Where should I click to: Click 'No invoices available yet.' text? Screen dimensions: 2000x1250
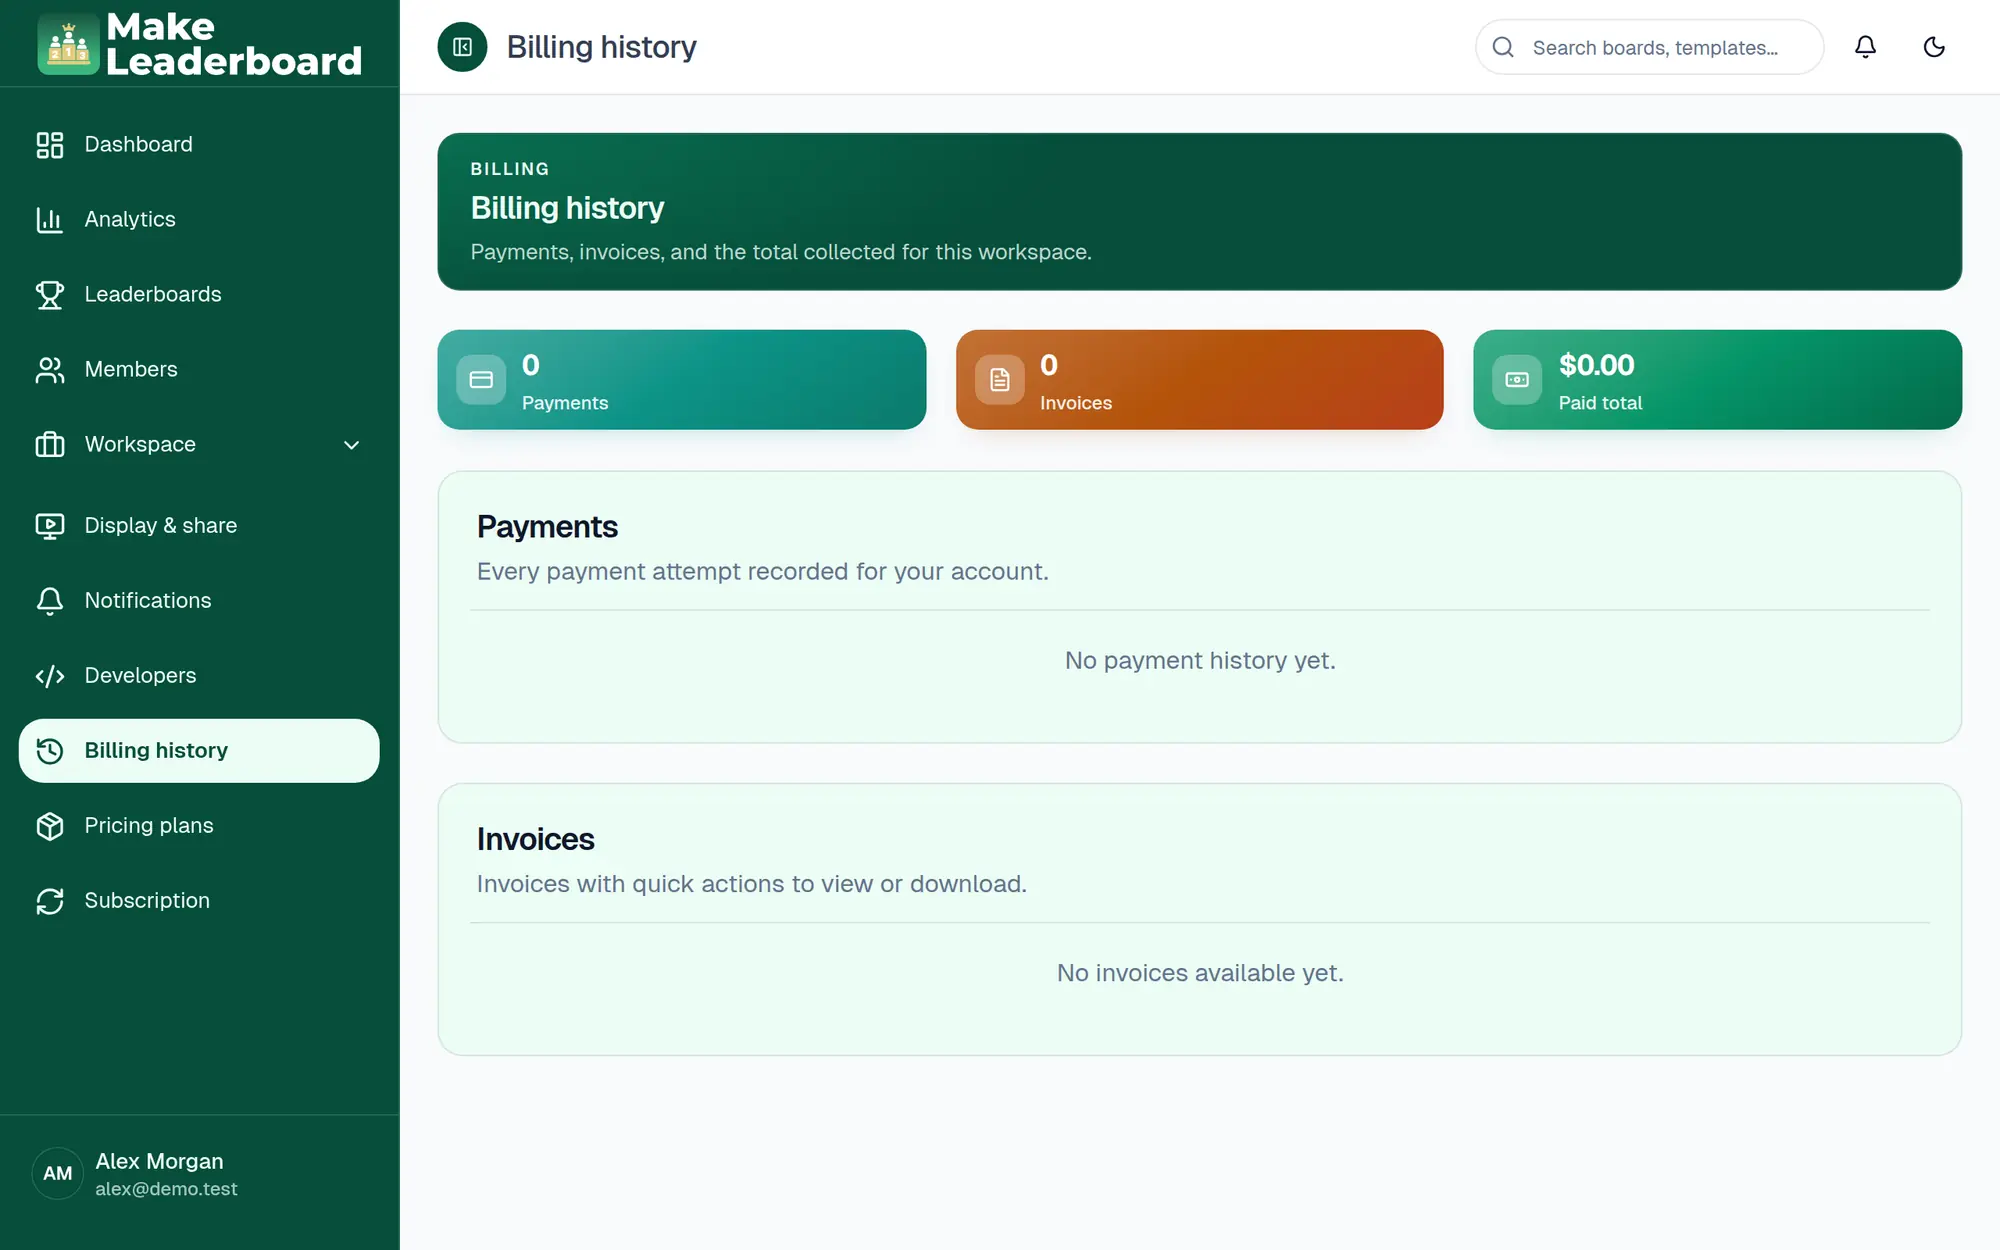tap(1200, 973)
